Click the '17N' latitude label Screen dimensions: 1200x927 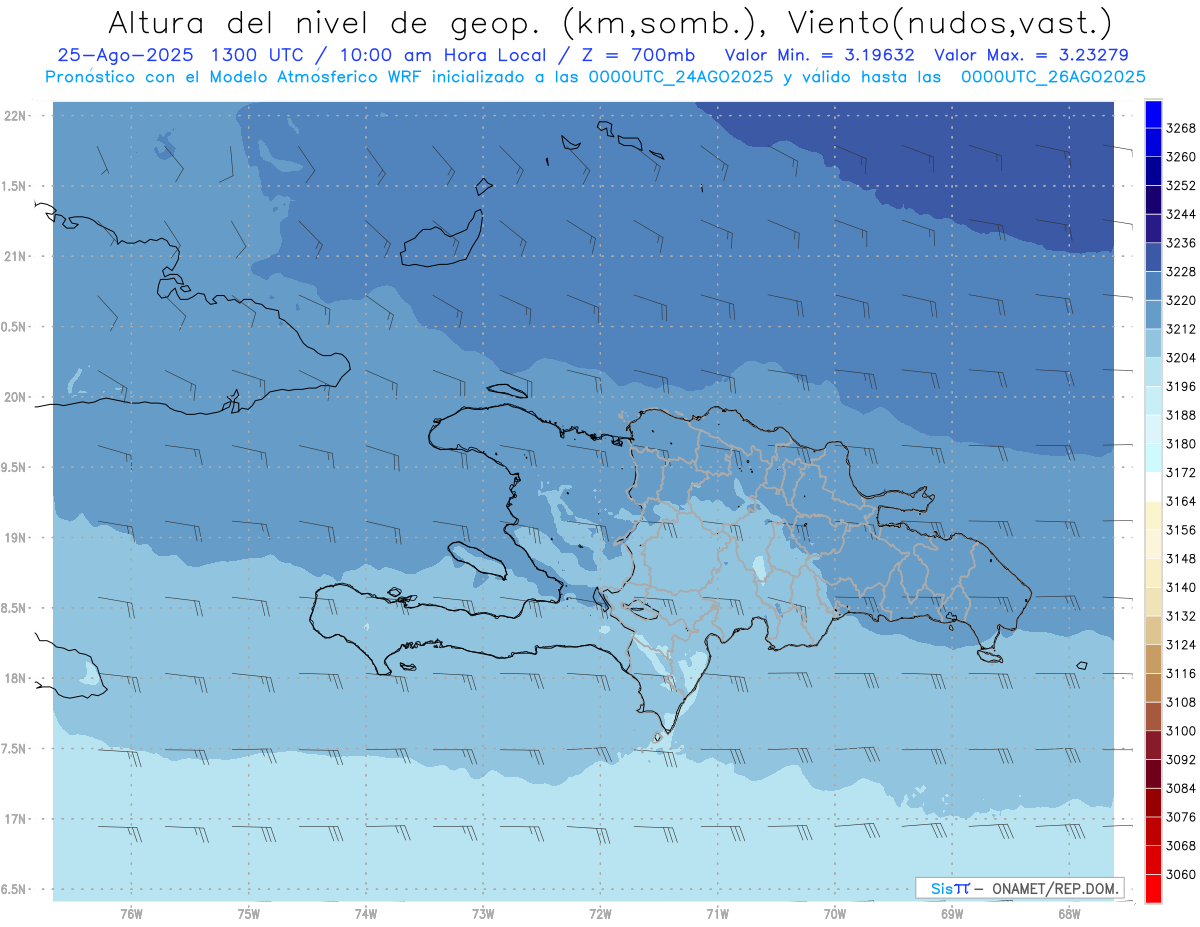click(16, 819)
